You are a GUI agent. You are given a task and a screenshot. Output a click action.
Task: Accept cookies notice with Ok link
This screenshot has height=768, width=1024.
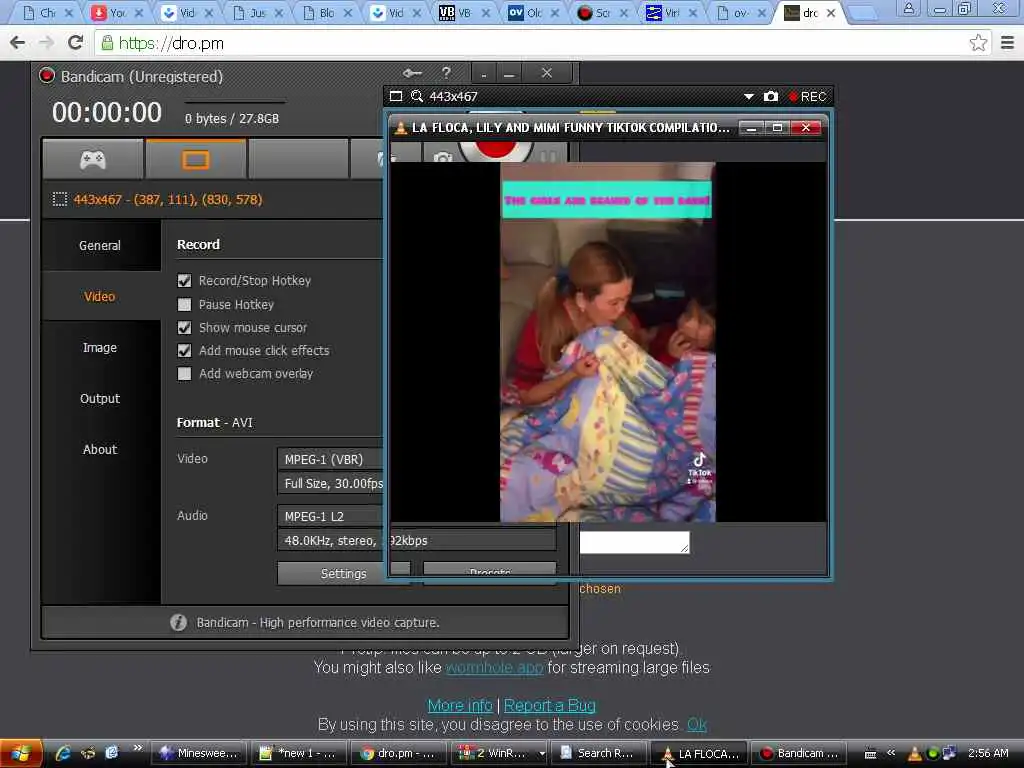pyautogui.click(x=697, y=724)
